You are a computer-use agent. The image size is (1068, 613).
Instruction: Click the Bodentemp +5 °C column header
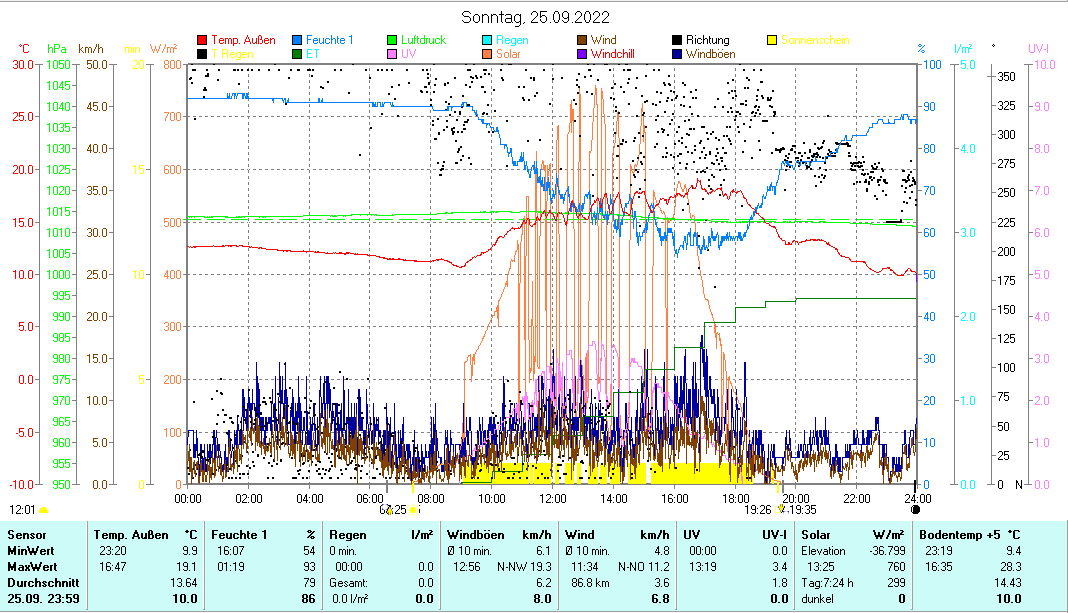coord(956,535)
